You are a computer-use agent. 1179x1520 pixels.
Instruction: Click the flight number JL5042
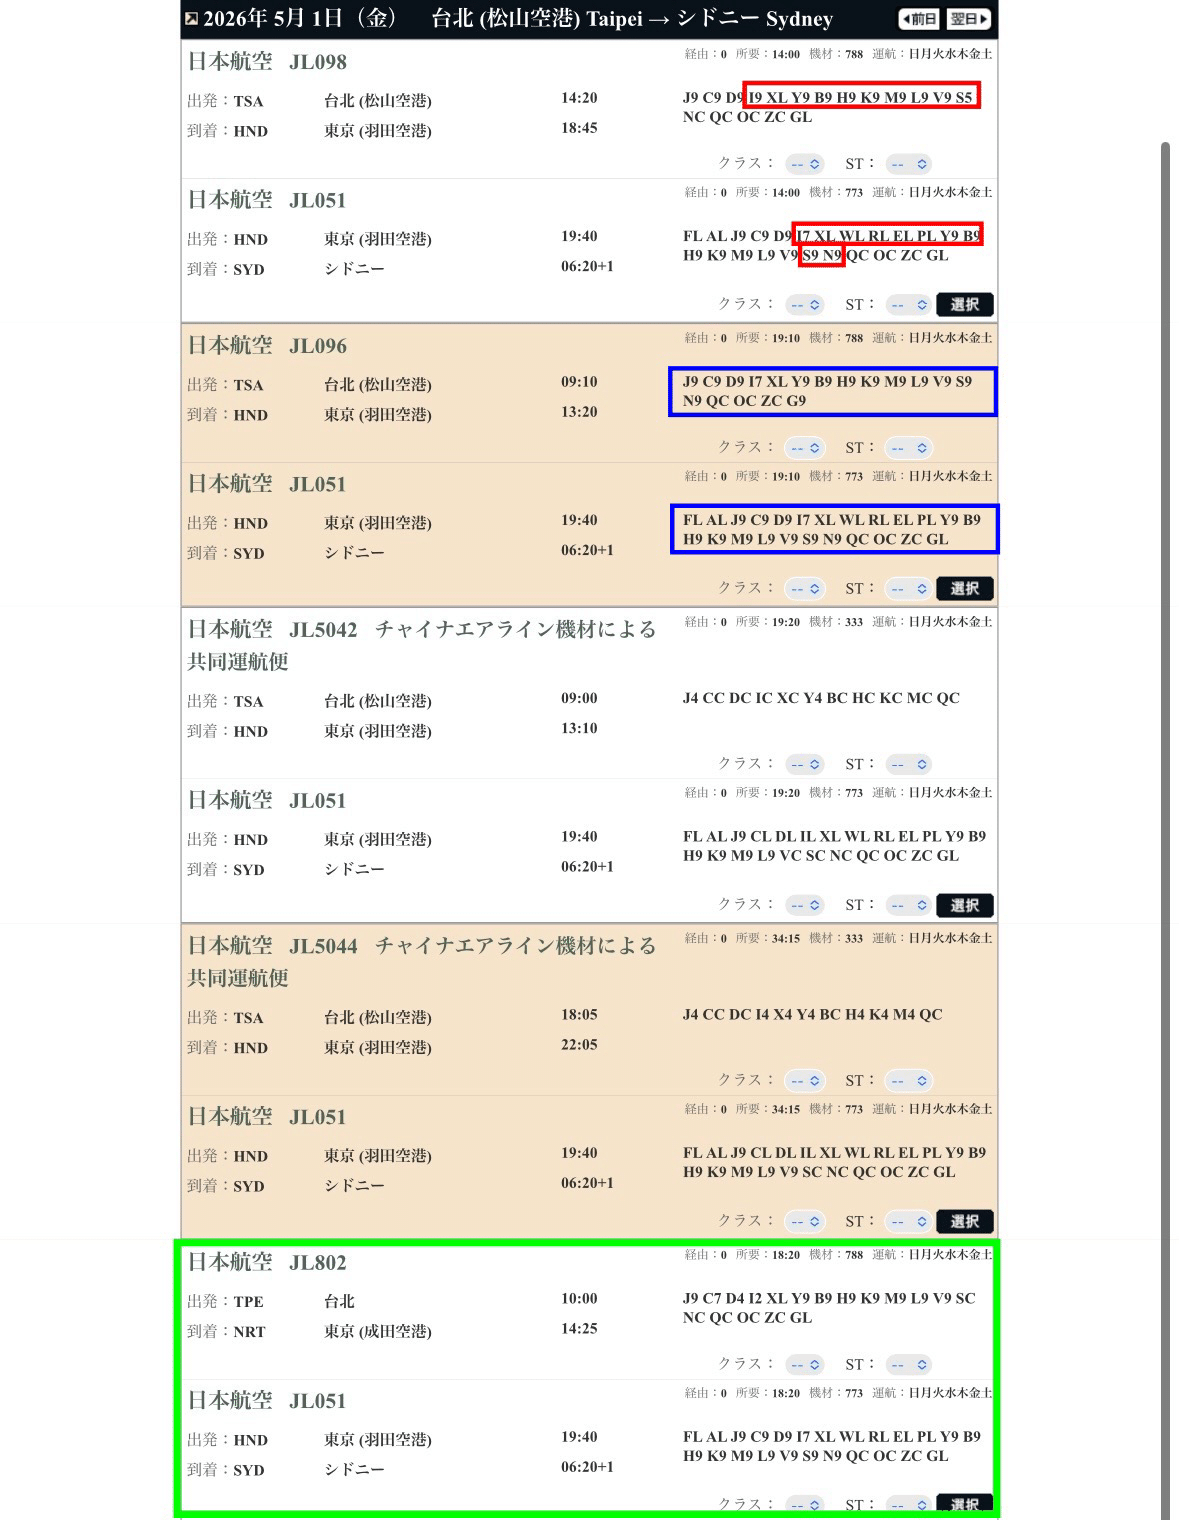(x=323, y=630)
